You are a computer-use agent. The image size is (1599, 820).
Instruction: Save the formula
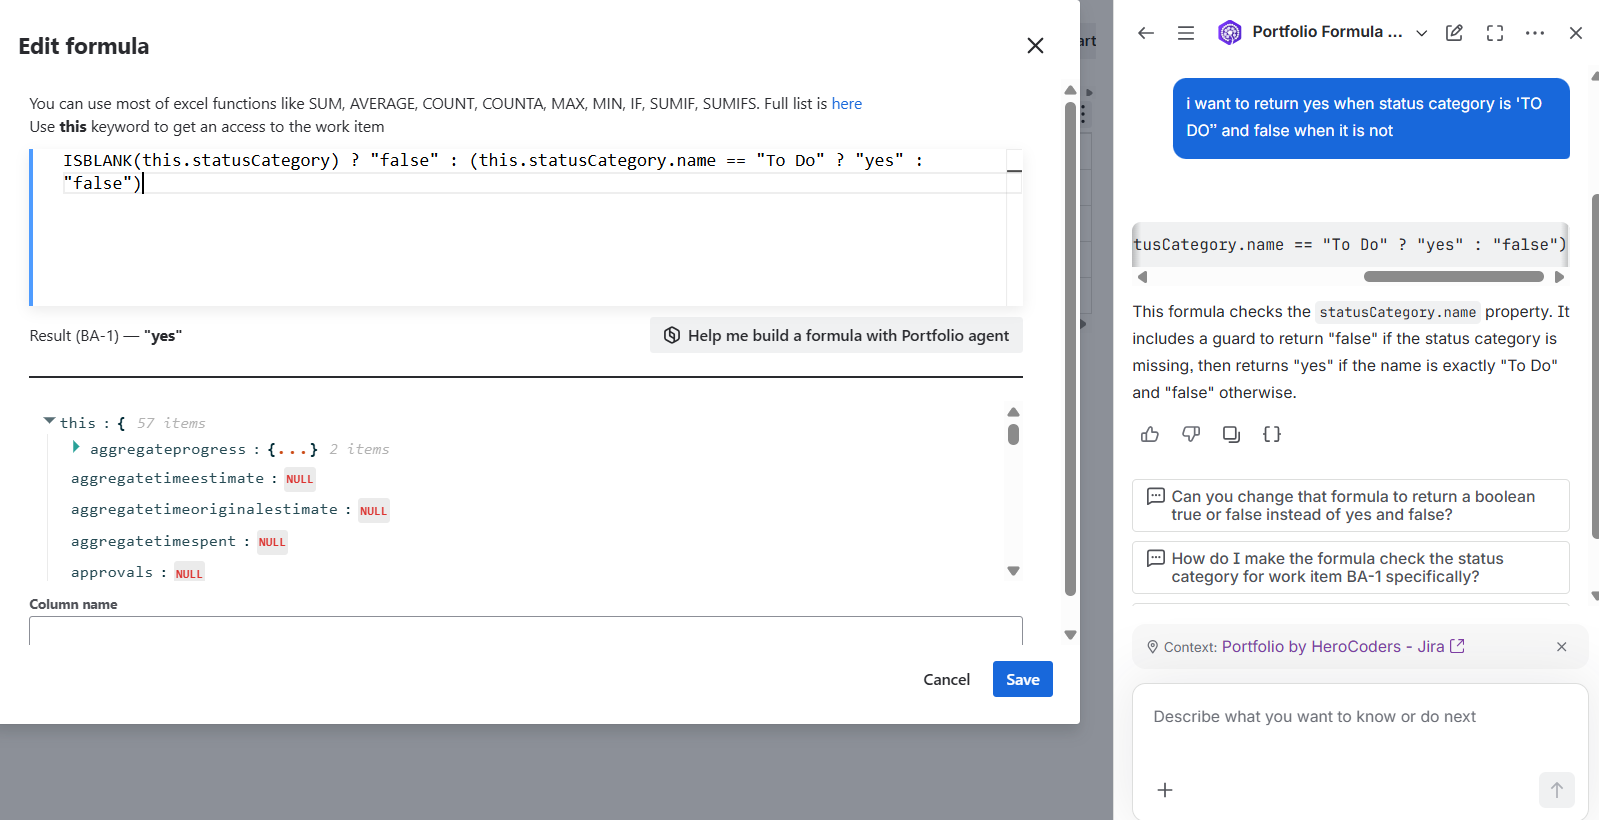coord(1022,680)
